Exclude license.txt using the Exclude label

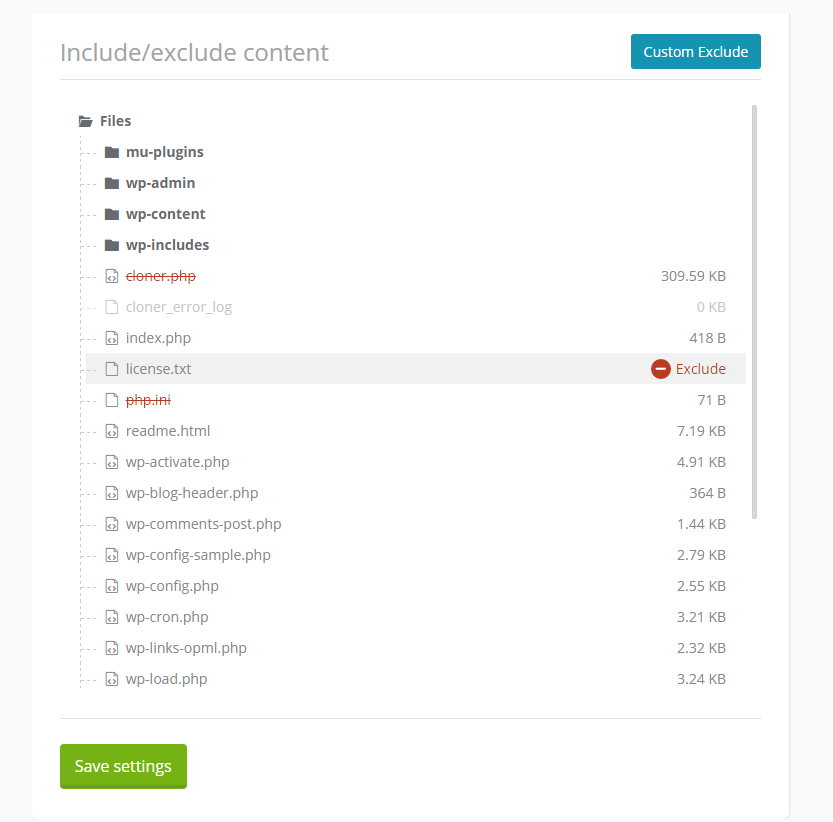click(700, 369)
